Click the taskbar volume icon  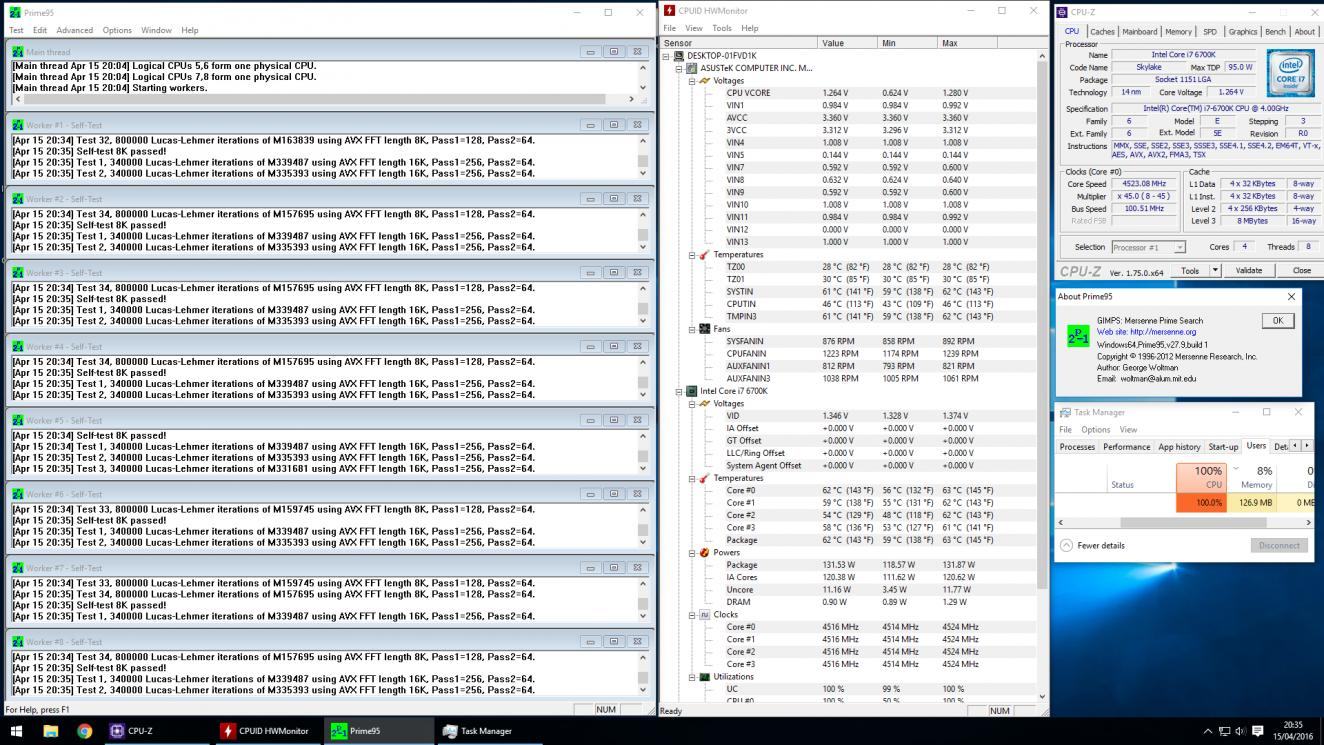tap(1241, 731)
